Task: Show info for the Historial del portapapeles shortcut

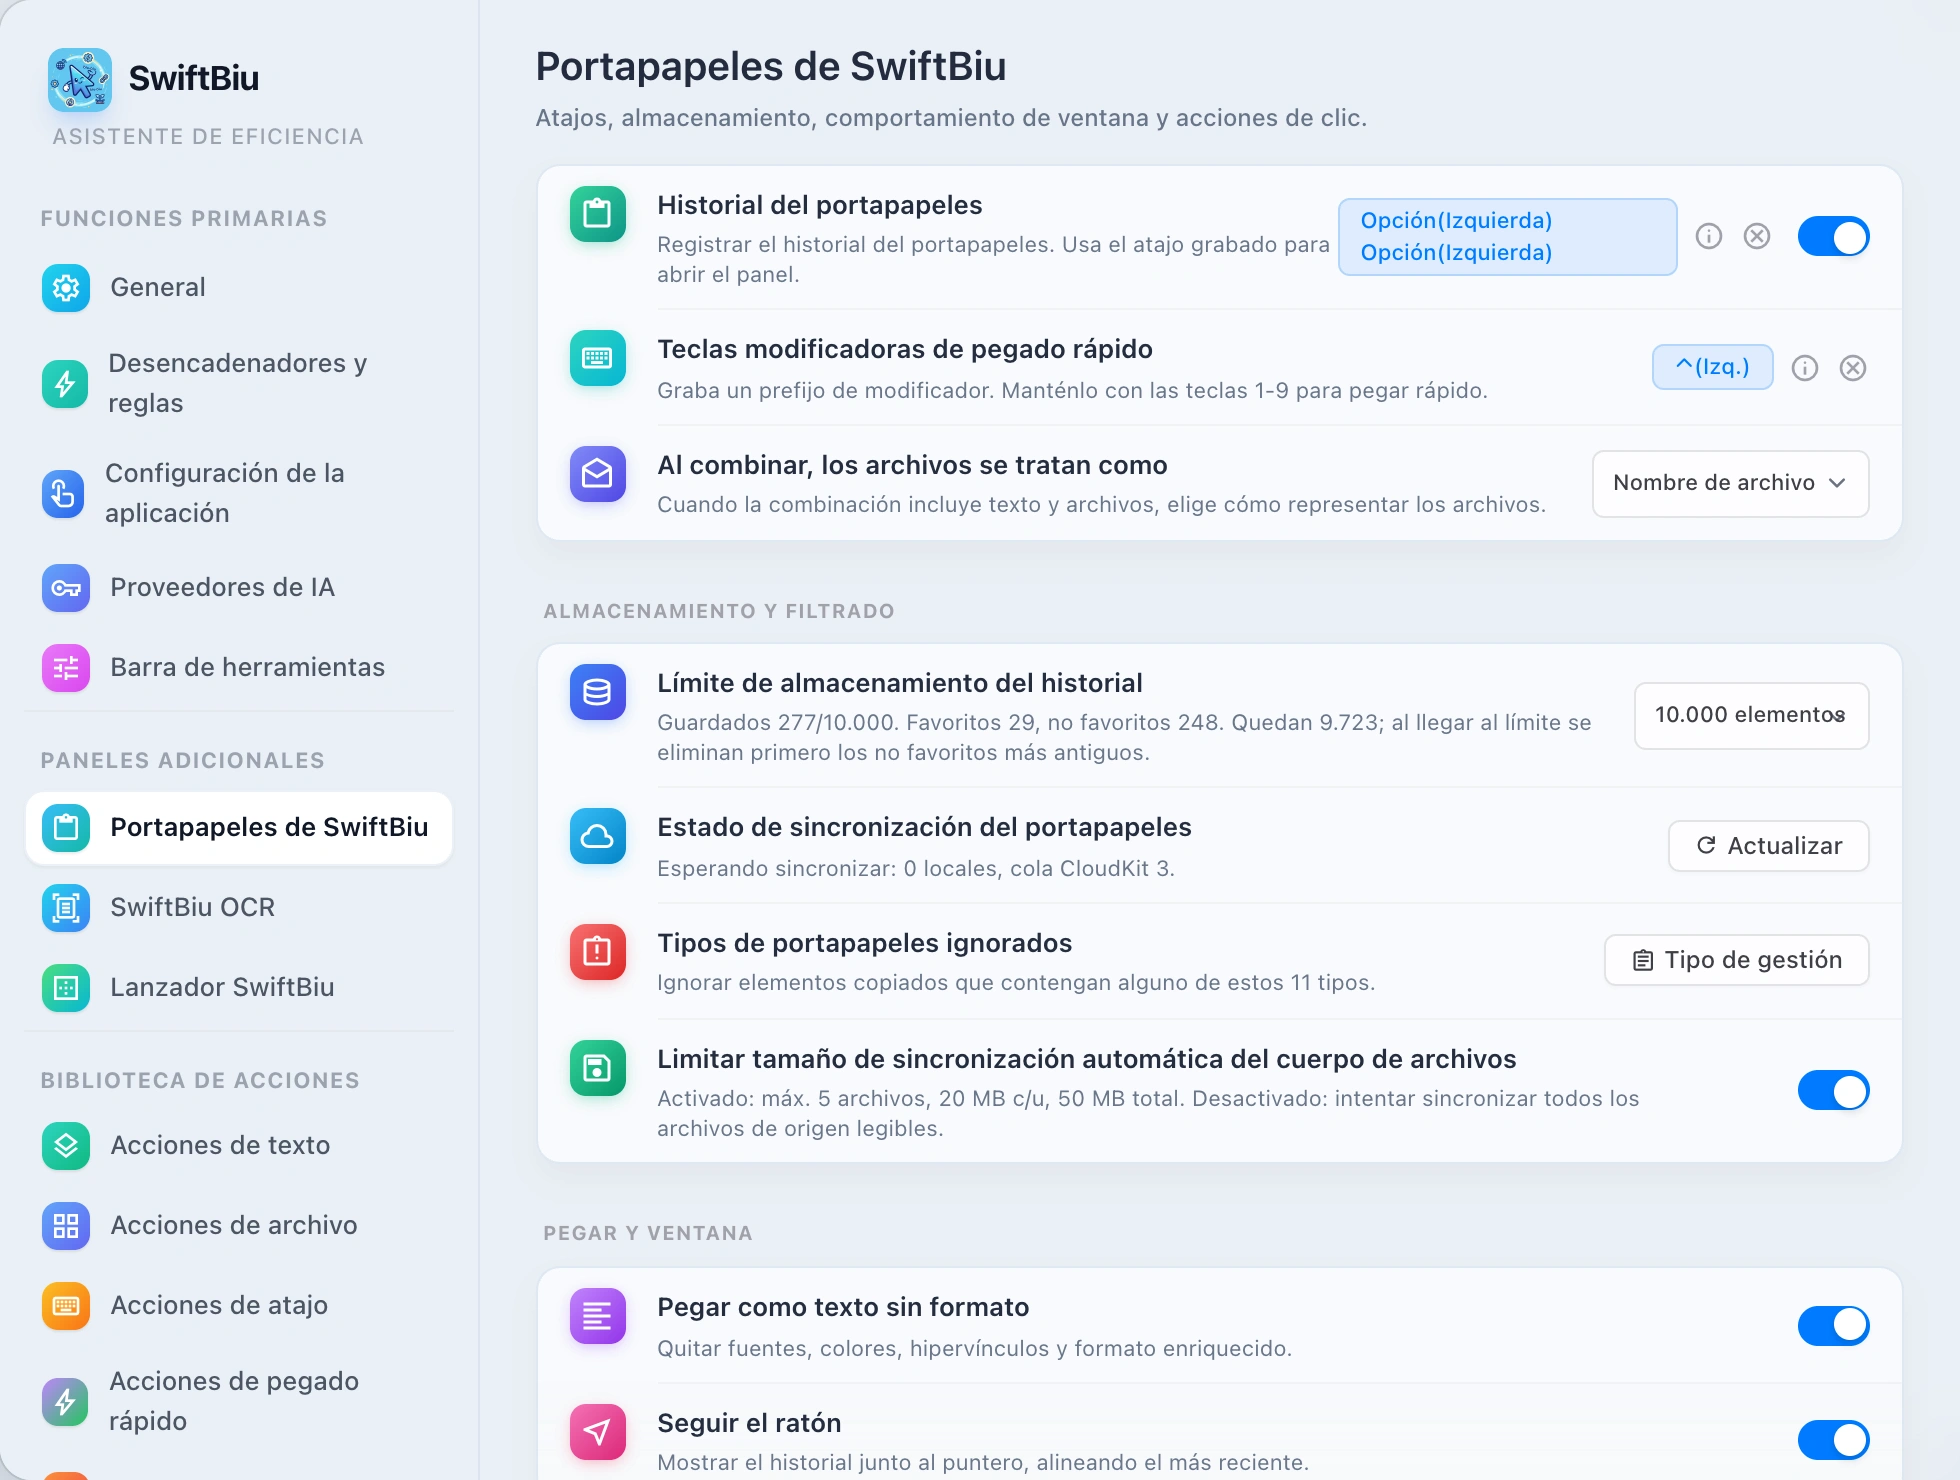Action: pos(1709,237)
